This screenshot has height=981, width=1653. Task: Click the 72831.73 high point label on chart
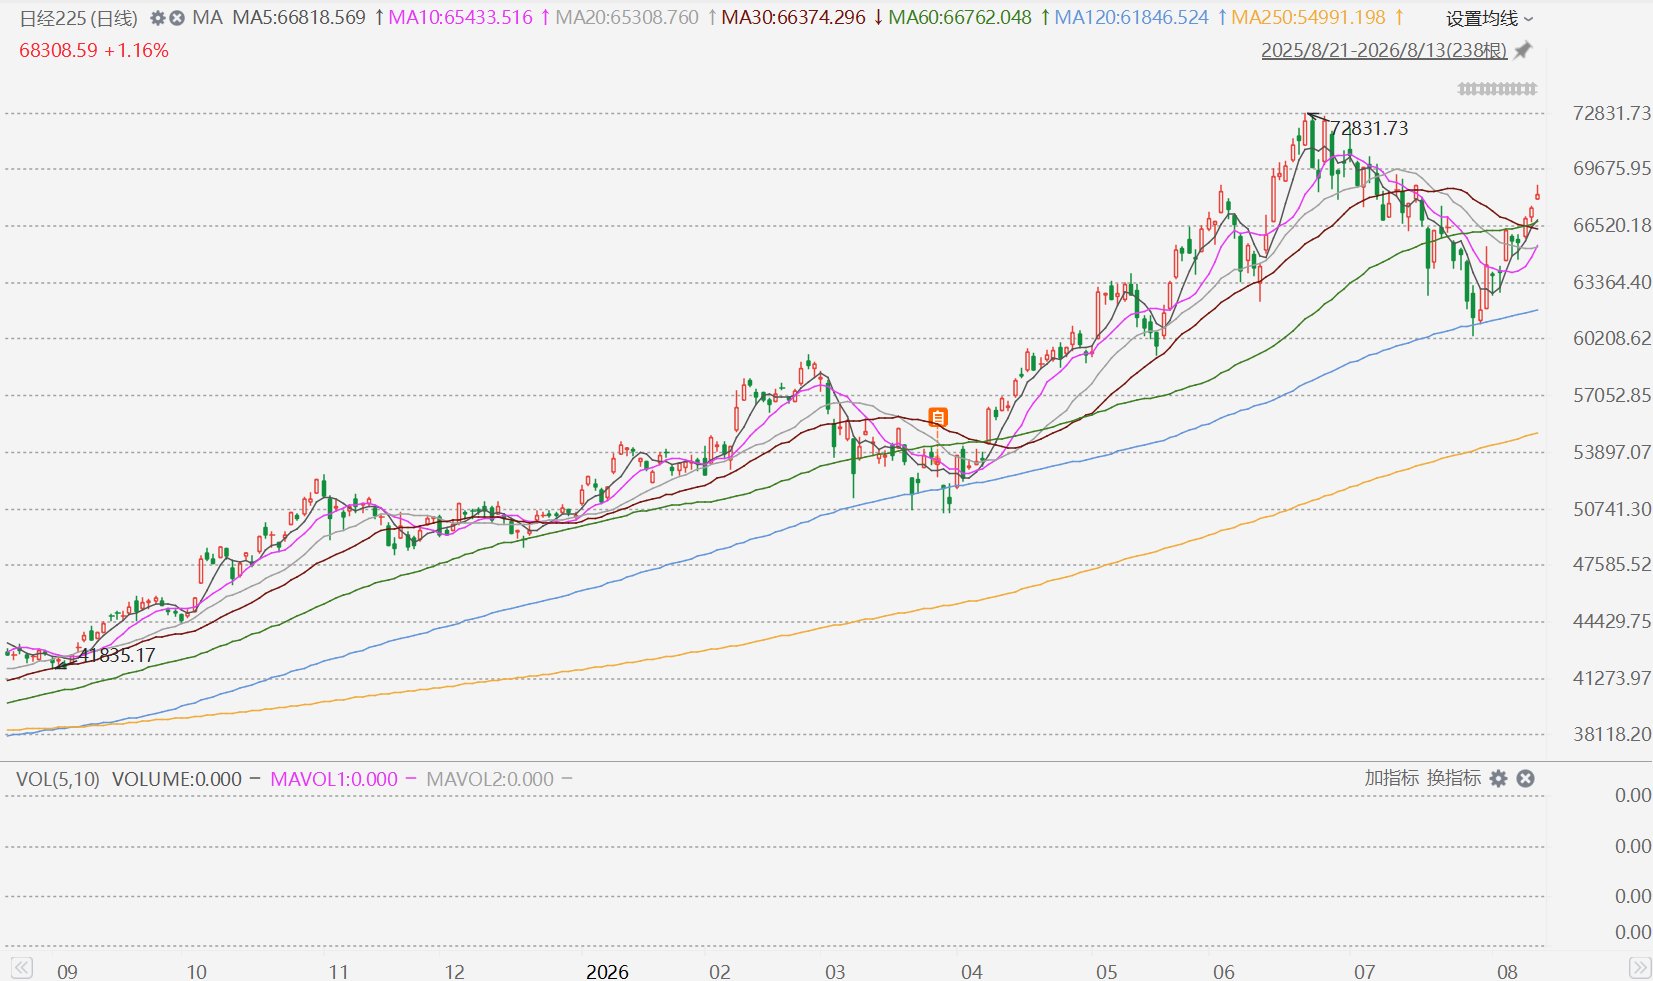(x=1369, y=128)
